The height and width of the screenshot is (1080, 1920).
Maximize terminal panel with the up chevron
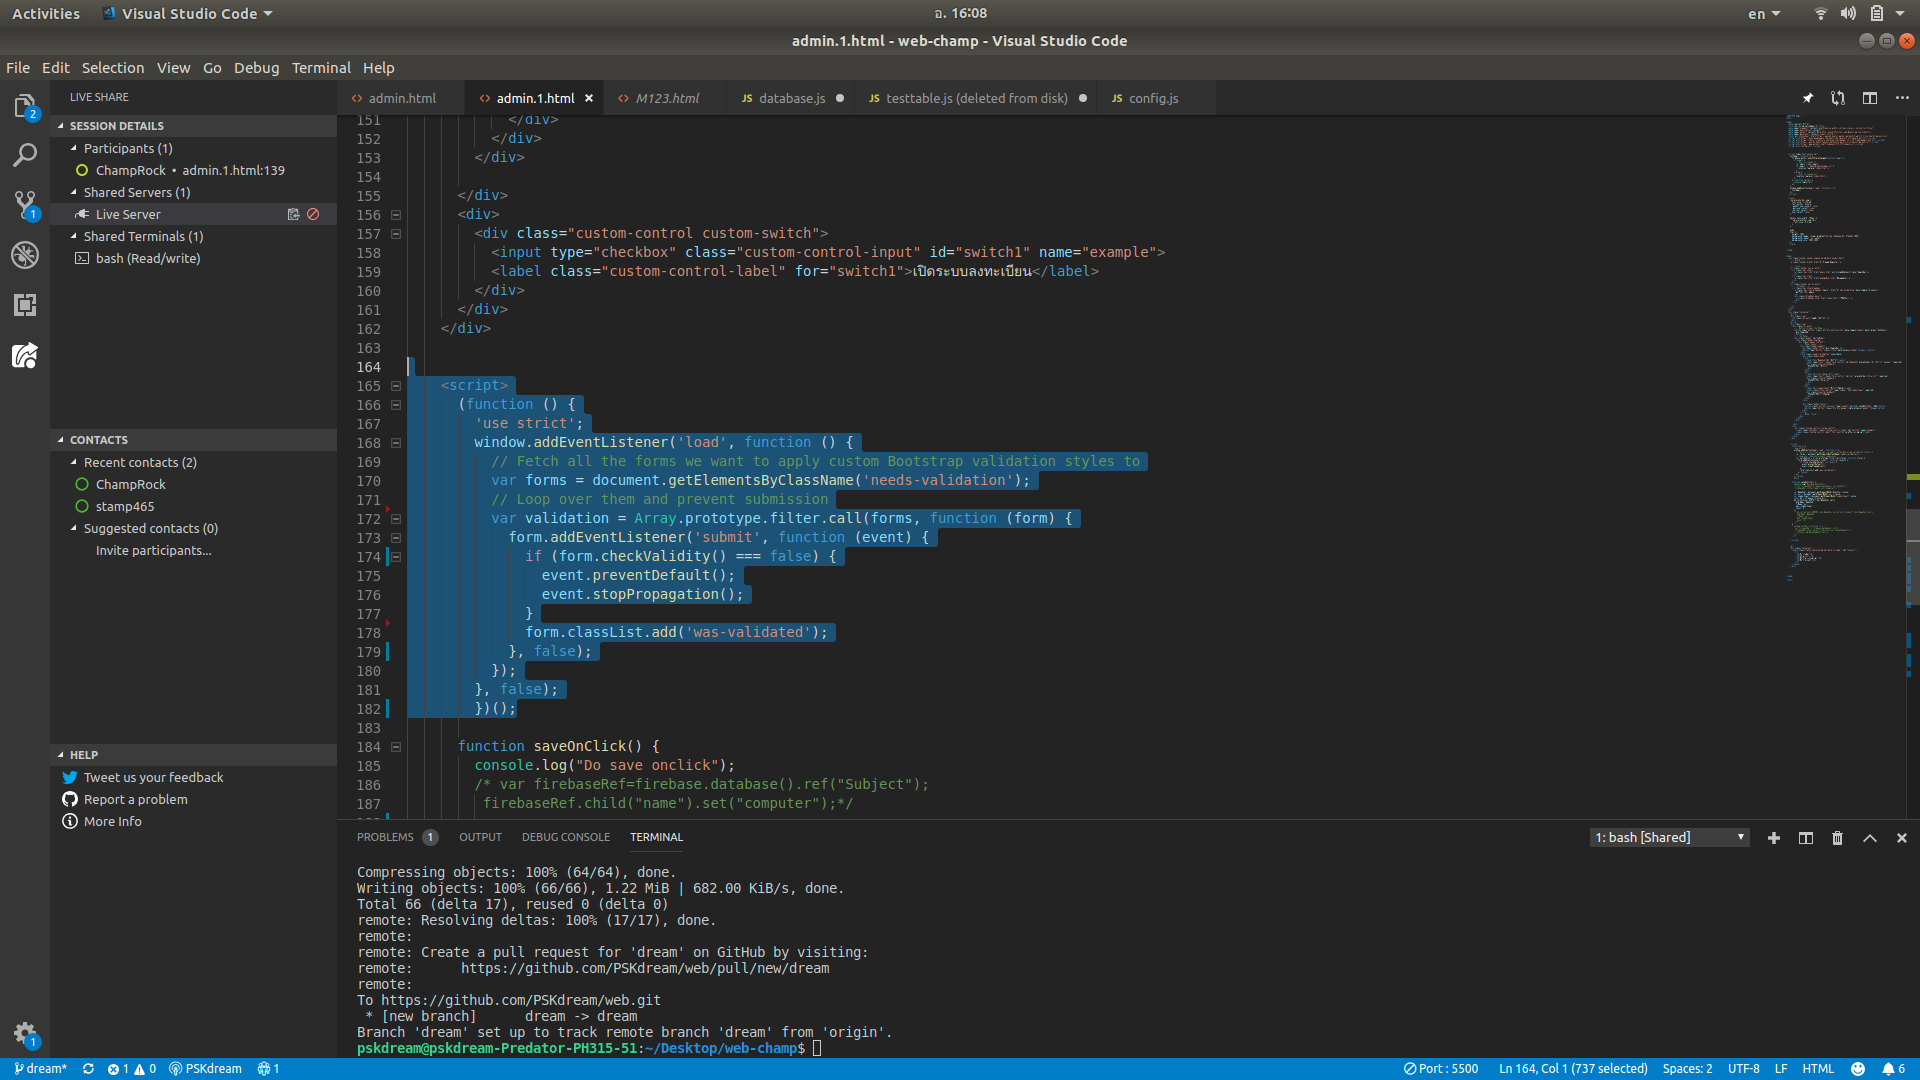pyautogui.click(x=1869, y=838)
